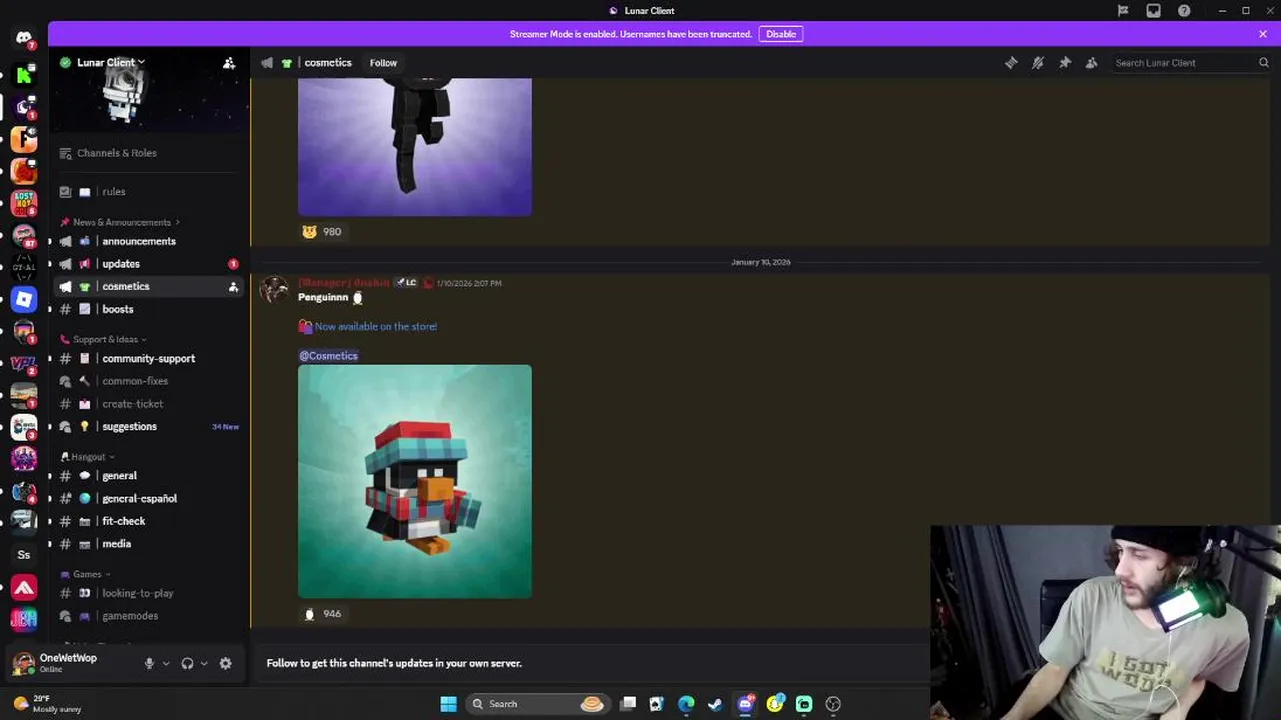Open microphone input options arrow
Viewport: 1281px width, 720px height.
coord(166,663)
